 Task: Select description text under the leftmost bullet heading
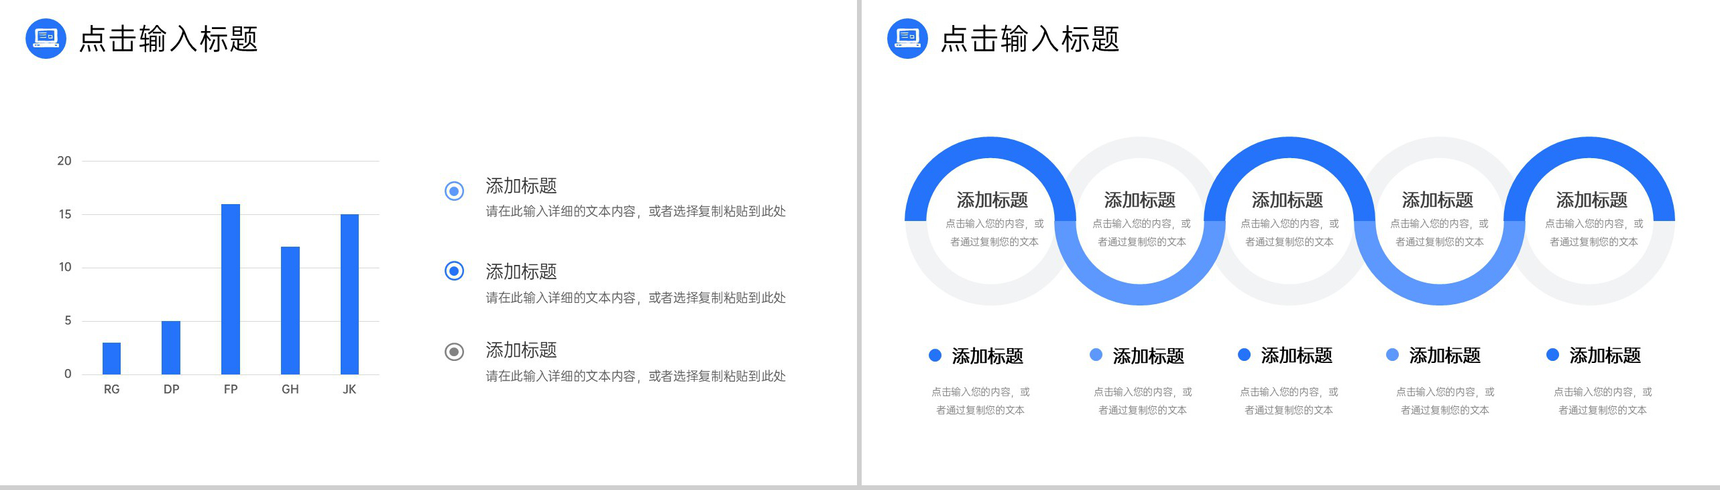[x=981, y=401]
